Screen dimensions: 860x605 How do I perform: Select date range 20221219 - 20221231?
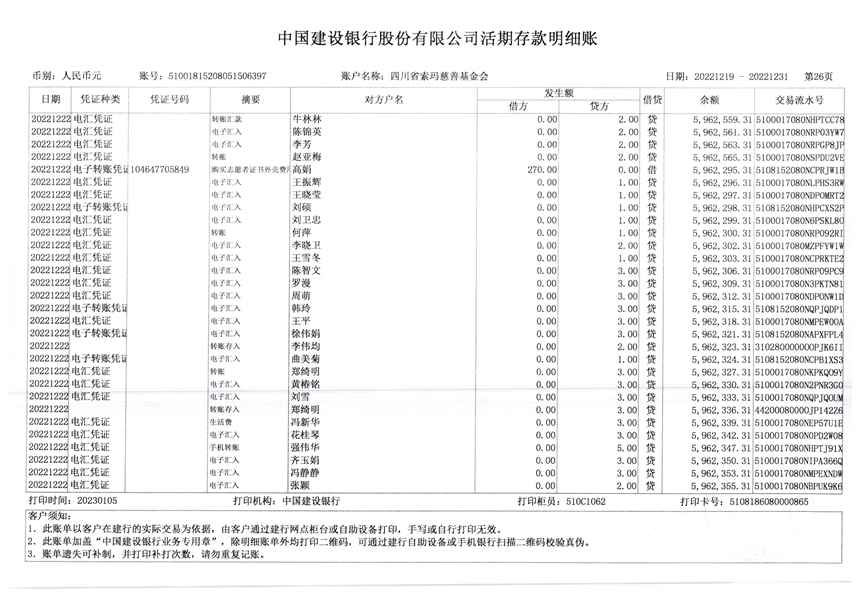tap(741, 77)
